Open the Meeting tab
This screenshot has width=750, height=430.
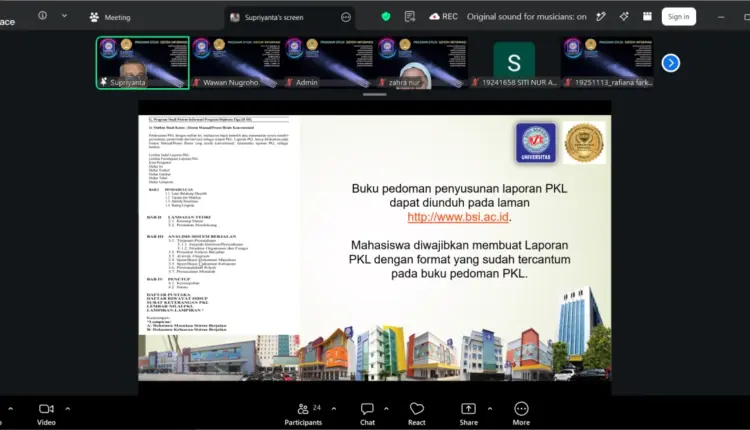pyautogui.click(x=110, y=17)
